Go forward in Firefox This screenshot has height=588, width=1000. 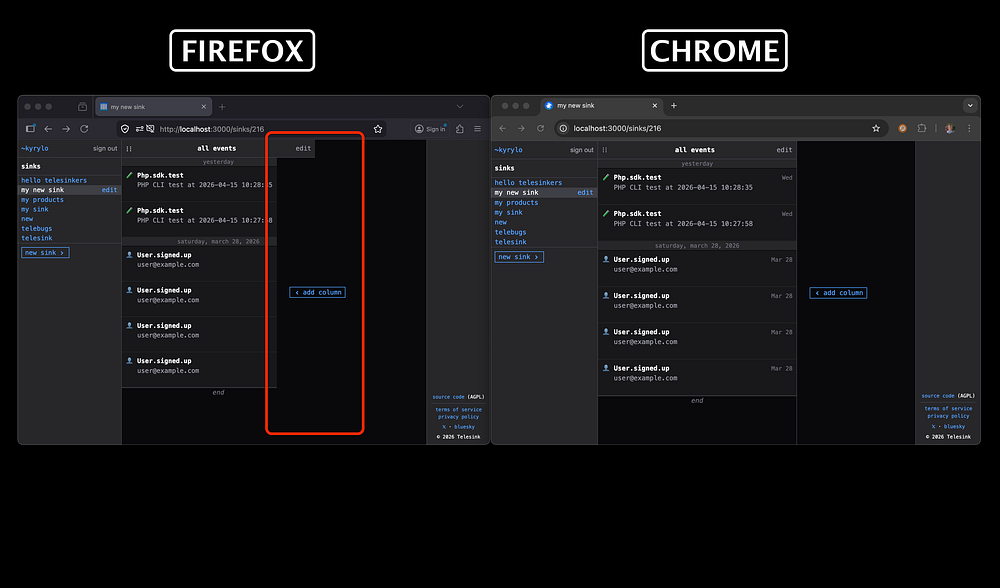(x=66, y=129)
